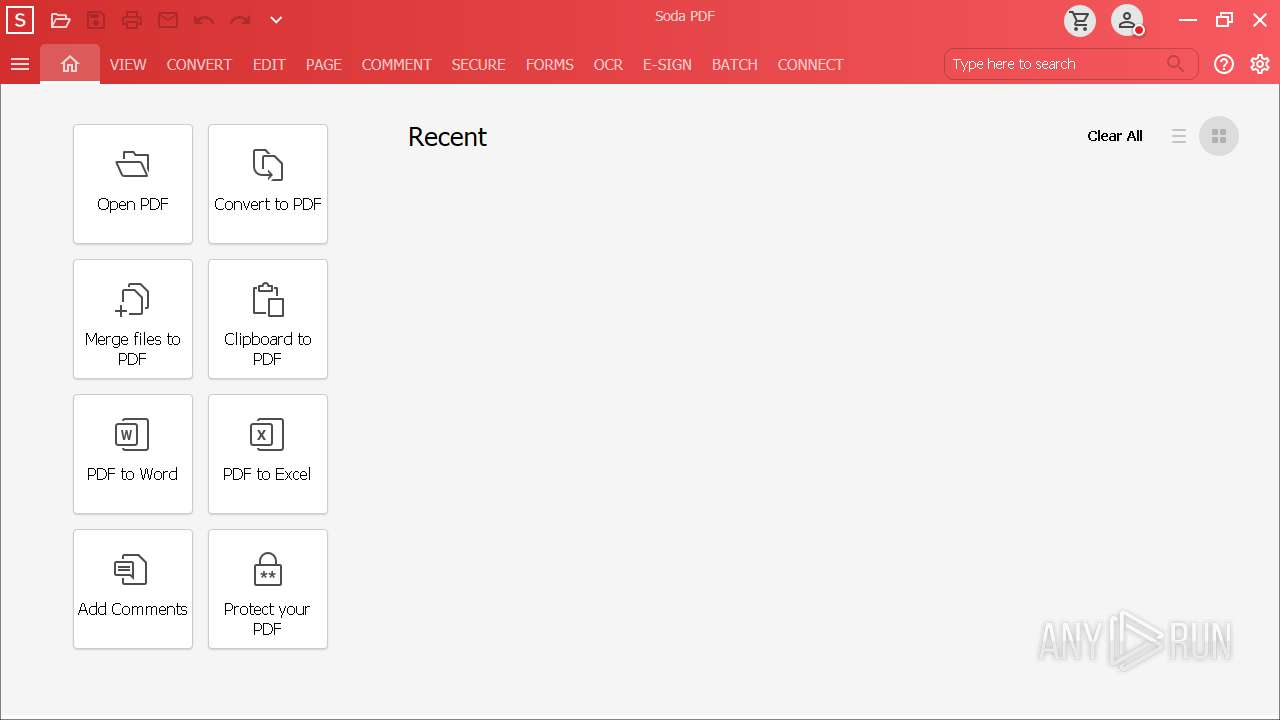Click the magnifier search icon
1280x720 pixels.
point(1176,64)
